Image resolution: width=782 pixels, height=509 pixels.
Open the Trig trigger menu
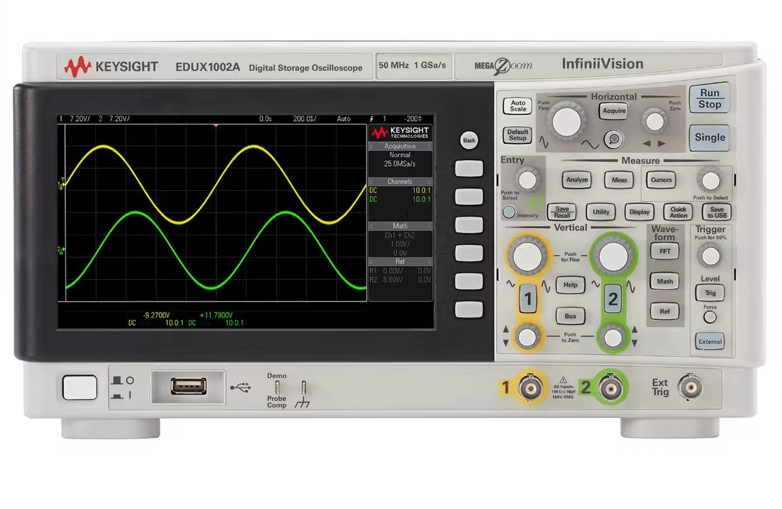[710, 293]
